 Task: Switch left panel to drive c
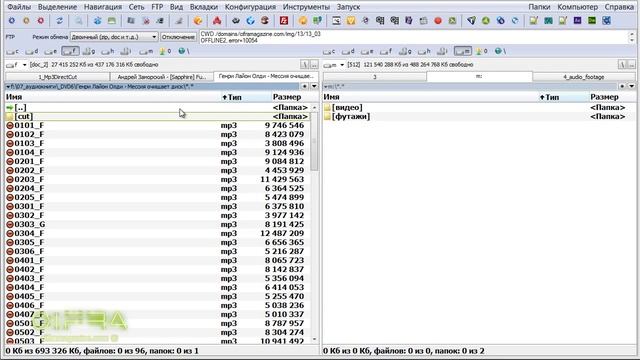coord(13,51)
